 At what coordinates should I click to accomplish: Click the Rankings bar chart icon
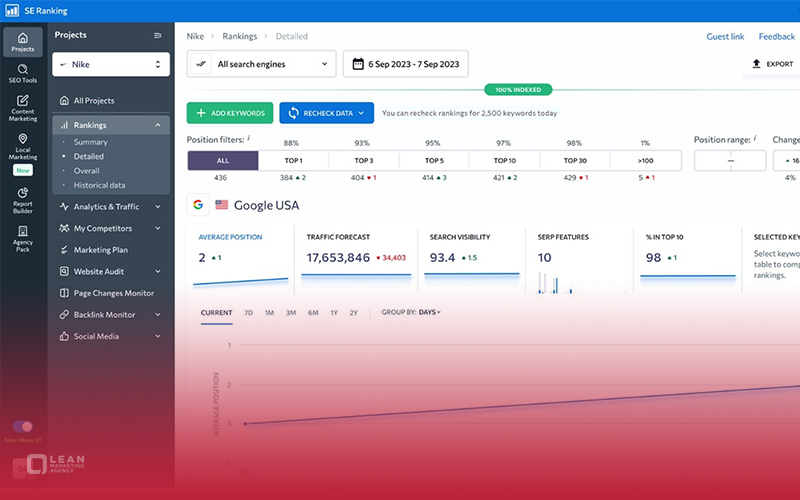click(64, 125)
